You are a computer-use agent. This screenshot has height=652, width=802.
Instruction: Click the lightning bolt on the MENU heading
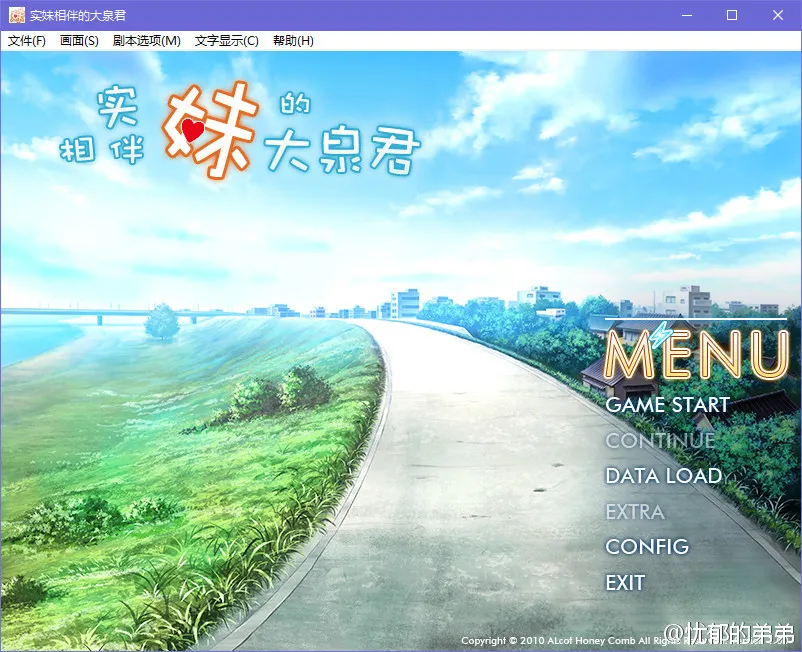pos(658,337)
